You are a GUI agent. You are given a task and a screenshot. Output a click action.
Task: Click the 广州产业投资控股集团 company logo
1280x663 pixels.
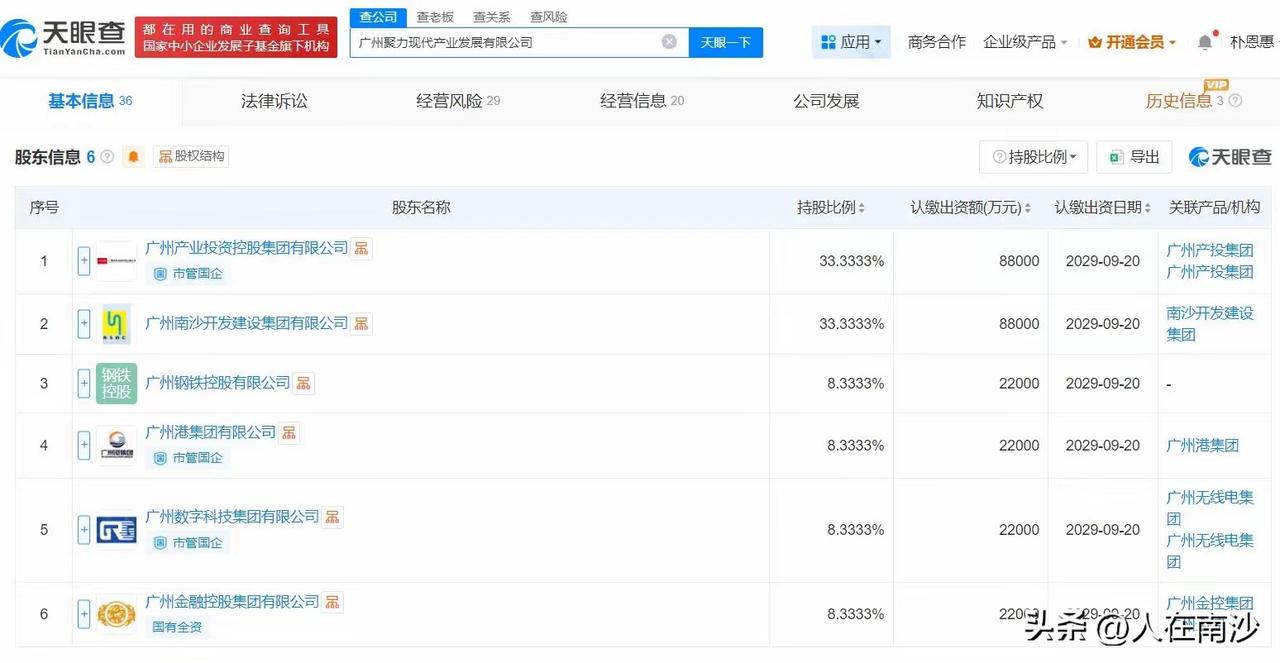[116, 261]
